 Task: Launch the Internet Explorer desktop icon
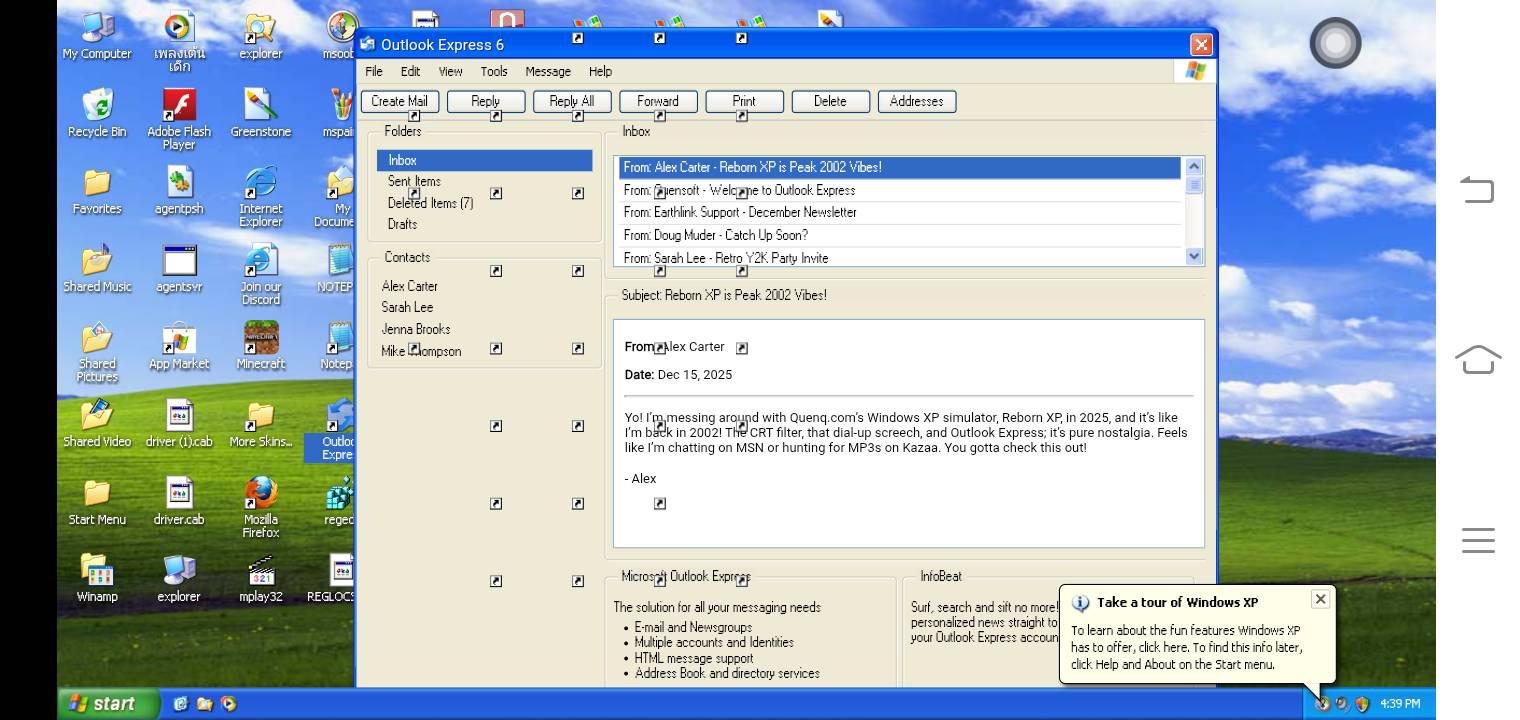pyautogui.click(x=260, y=197)
